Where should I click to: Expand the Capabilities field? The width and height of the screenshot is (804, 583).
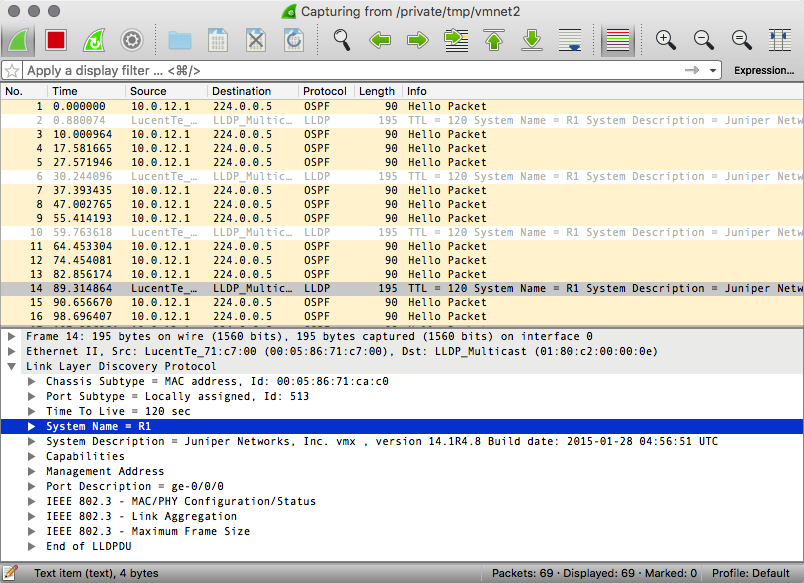(31, 456)
